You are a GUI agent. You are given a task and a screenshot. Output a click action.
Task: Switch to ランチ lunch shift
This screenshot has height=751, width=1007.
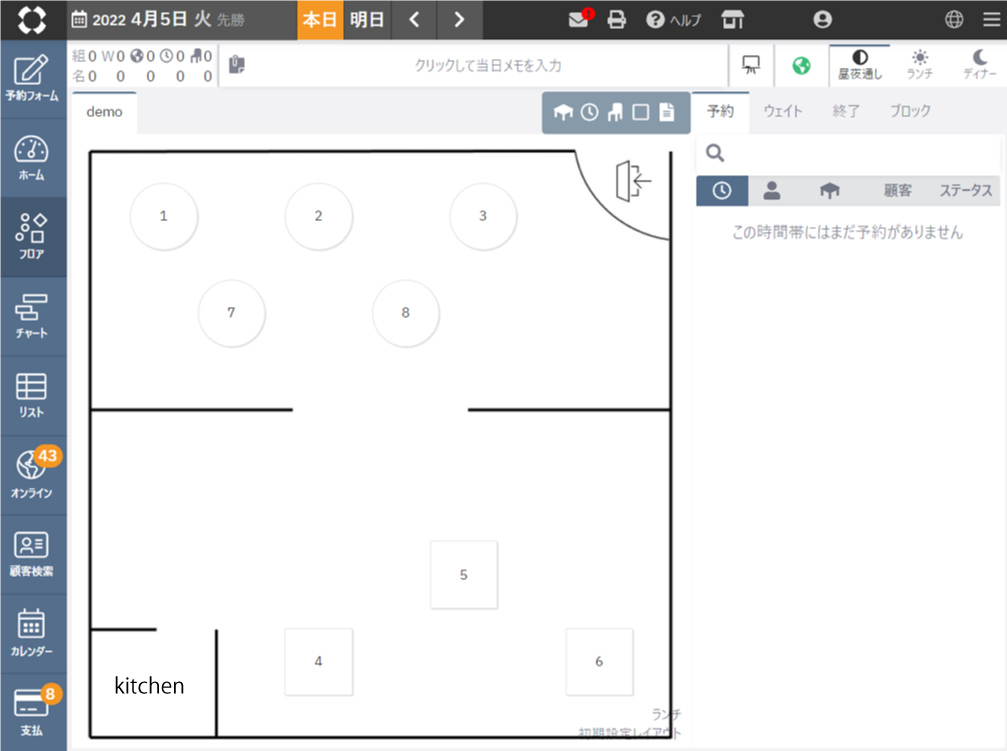point(919,65)
